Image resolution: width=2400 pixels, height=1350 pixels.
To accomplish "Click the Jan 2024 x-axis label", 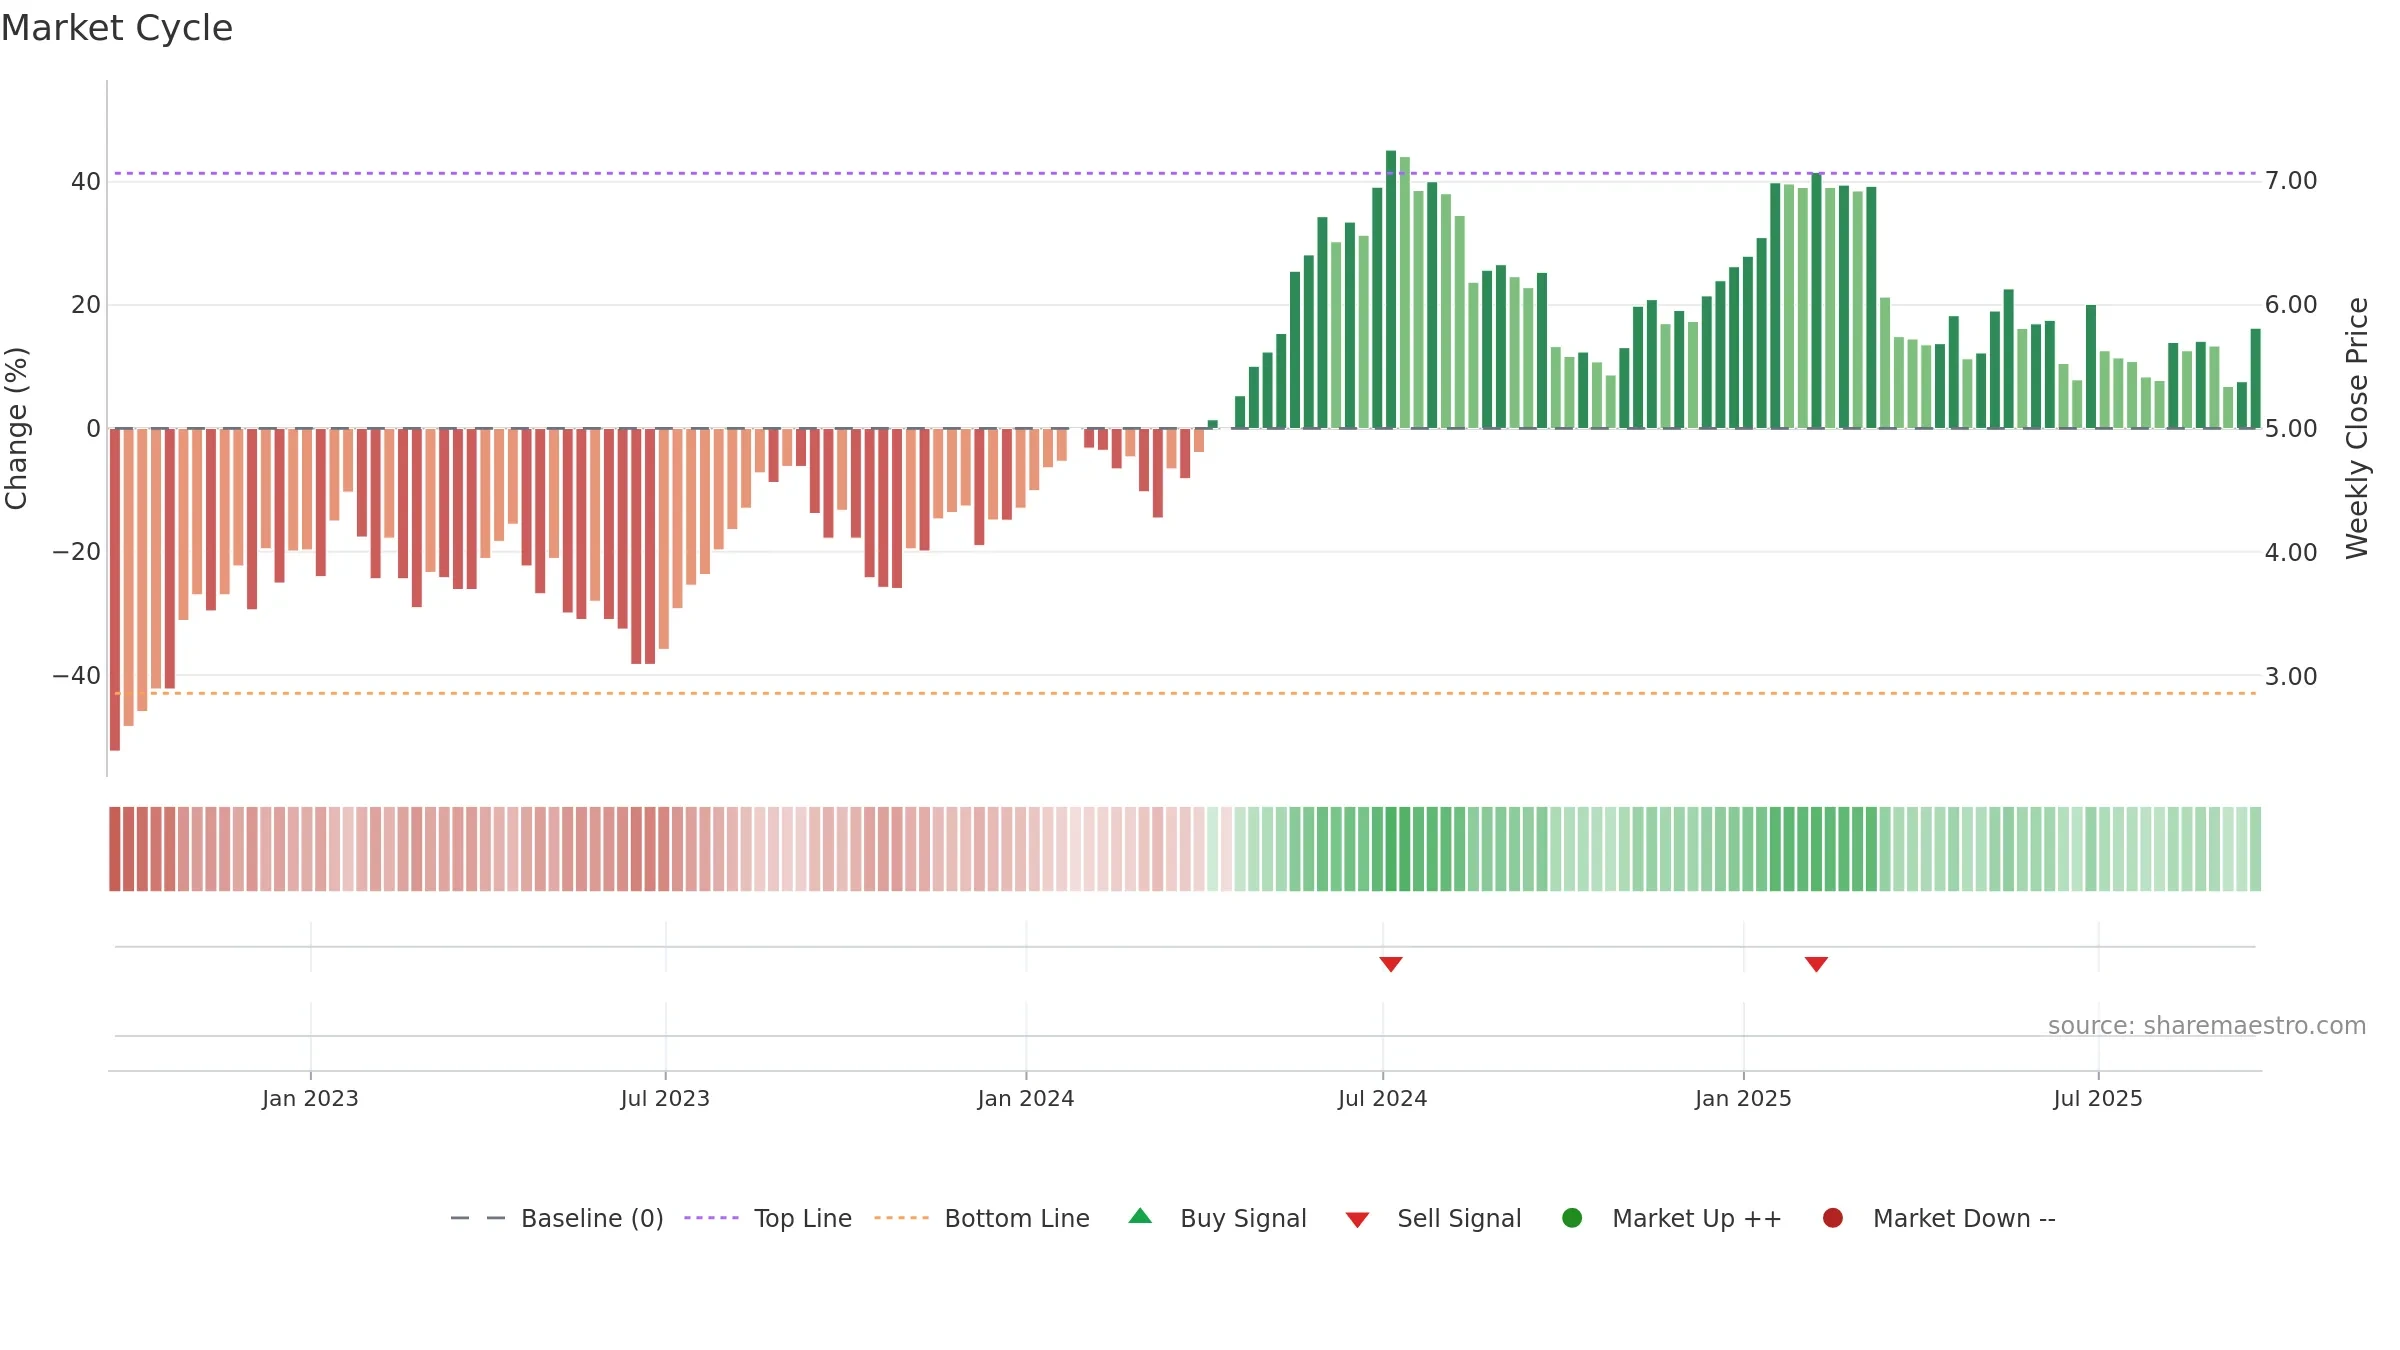I will click(1026, 1098).
